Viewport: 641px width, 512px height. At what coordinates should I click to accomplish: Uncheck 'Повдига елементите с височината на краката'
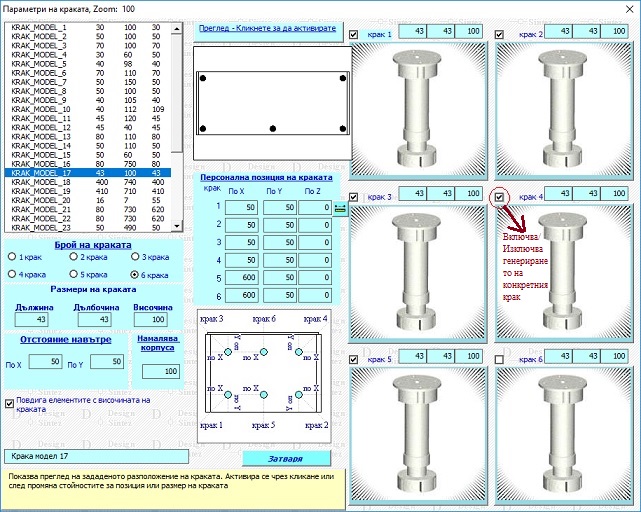pyautogui.click(x=9, y=404)
